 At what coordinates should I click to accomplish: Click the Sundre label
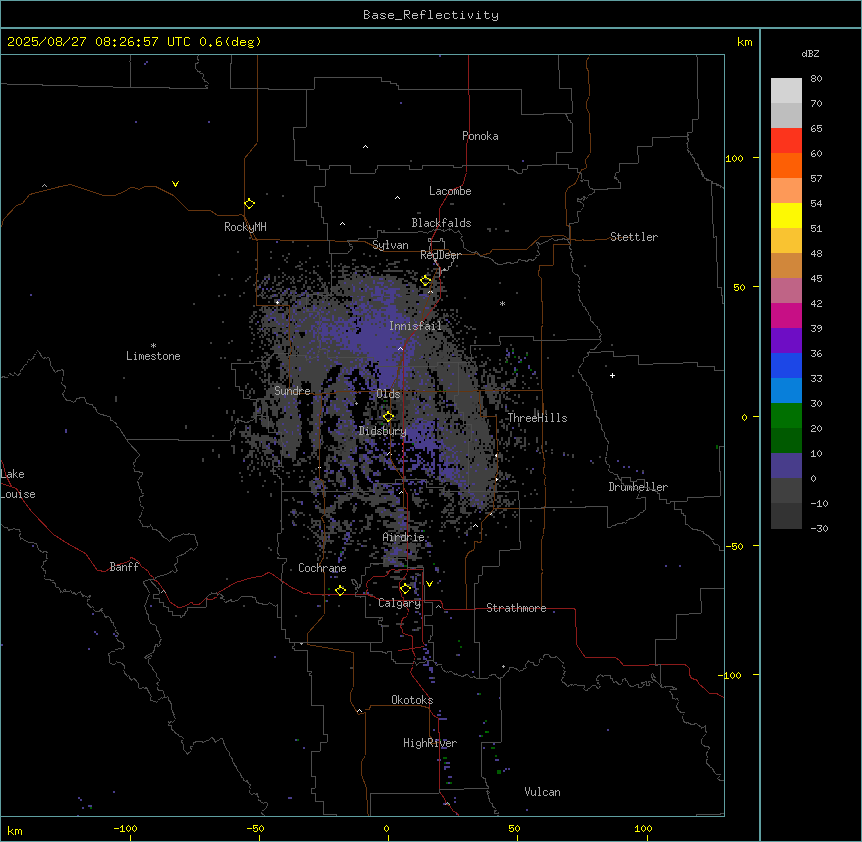[x=292, y=391]
